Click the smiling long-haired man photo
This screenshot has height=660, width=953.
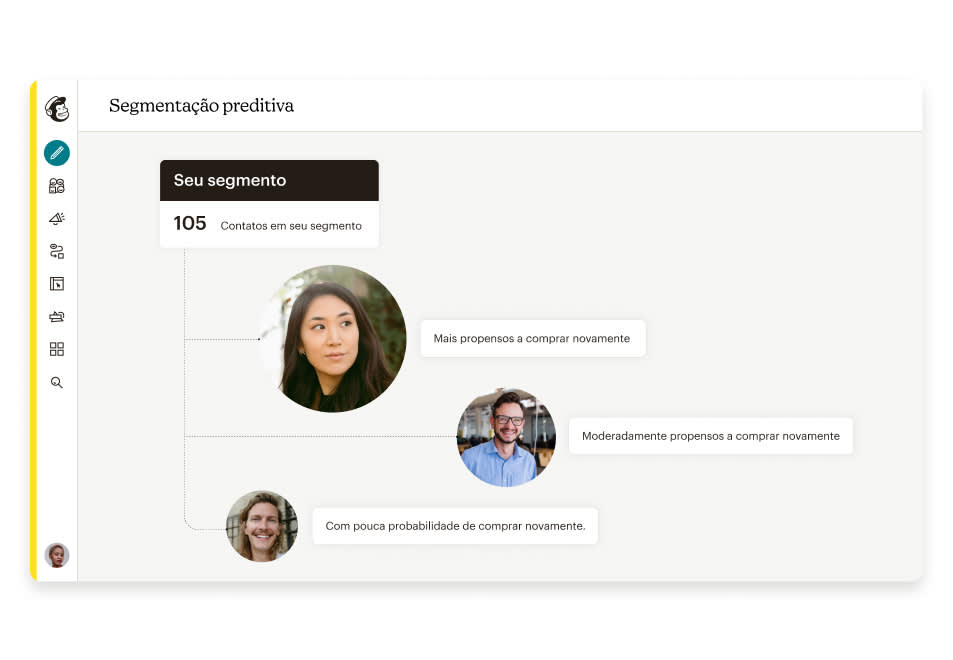click(262, 526)
